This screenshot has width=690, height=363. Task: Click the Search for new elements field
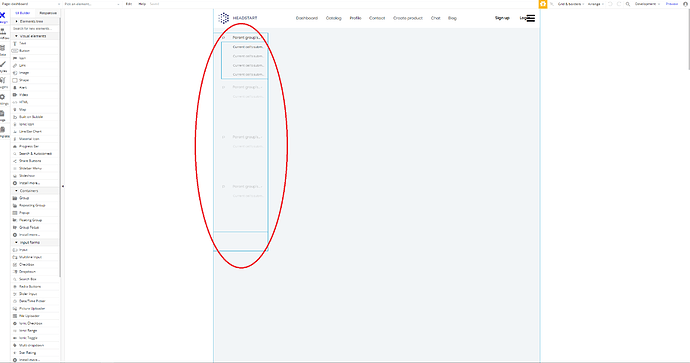(x=35, y=29)
